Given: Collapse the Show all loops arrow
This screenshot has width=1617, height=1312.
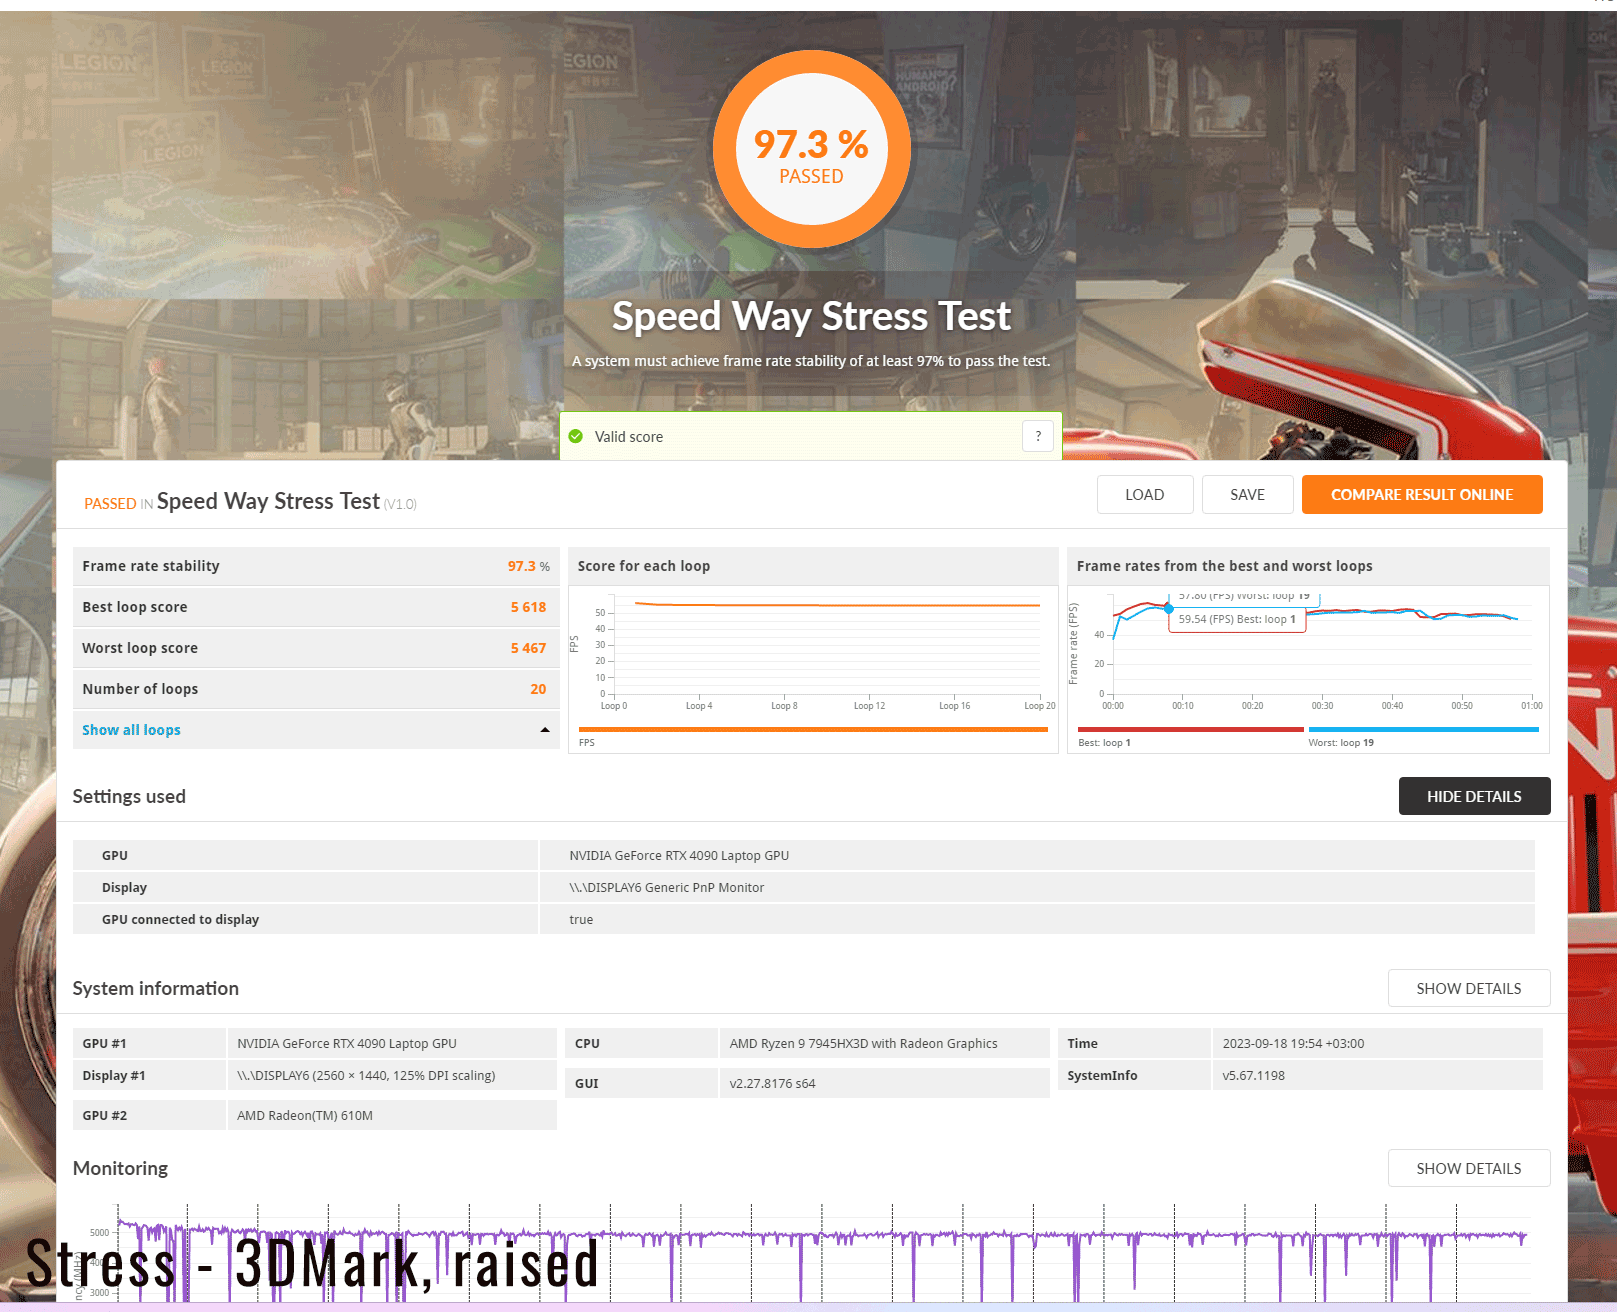Looking at the screenshot, I should [545, 730].
